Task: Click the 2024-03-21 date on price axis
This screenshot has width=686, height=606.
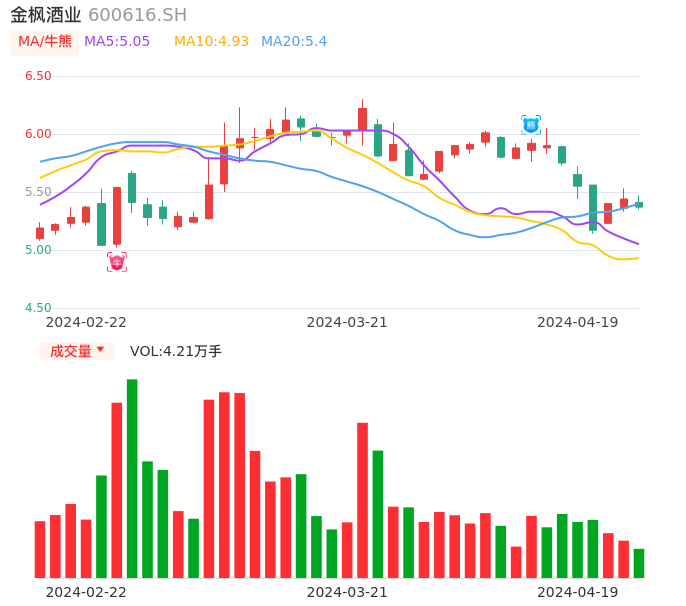Action: [x=347, y=322]
